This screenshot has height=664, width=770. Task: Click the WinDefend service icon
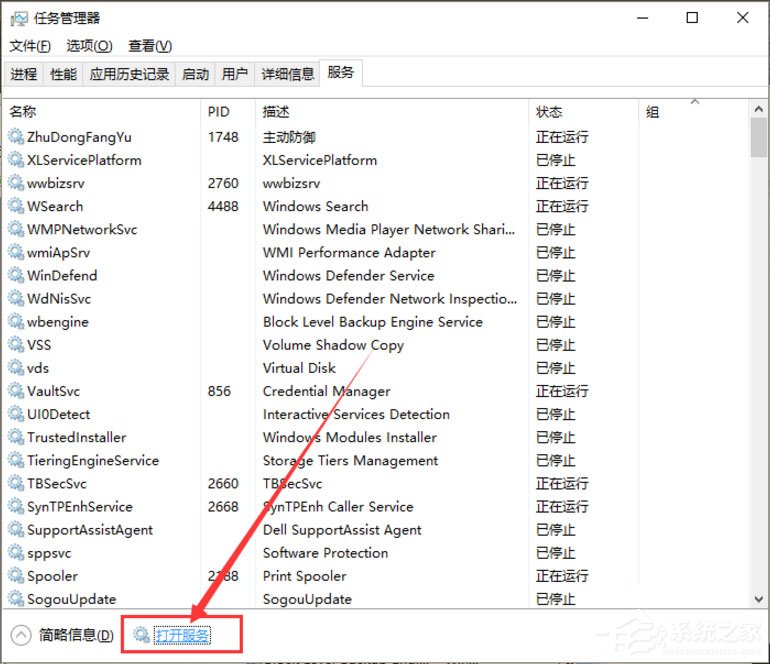coord(16,275)
